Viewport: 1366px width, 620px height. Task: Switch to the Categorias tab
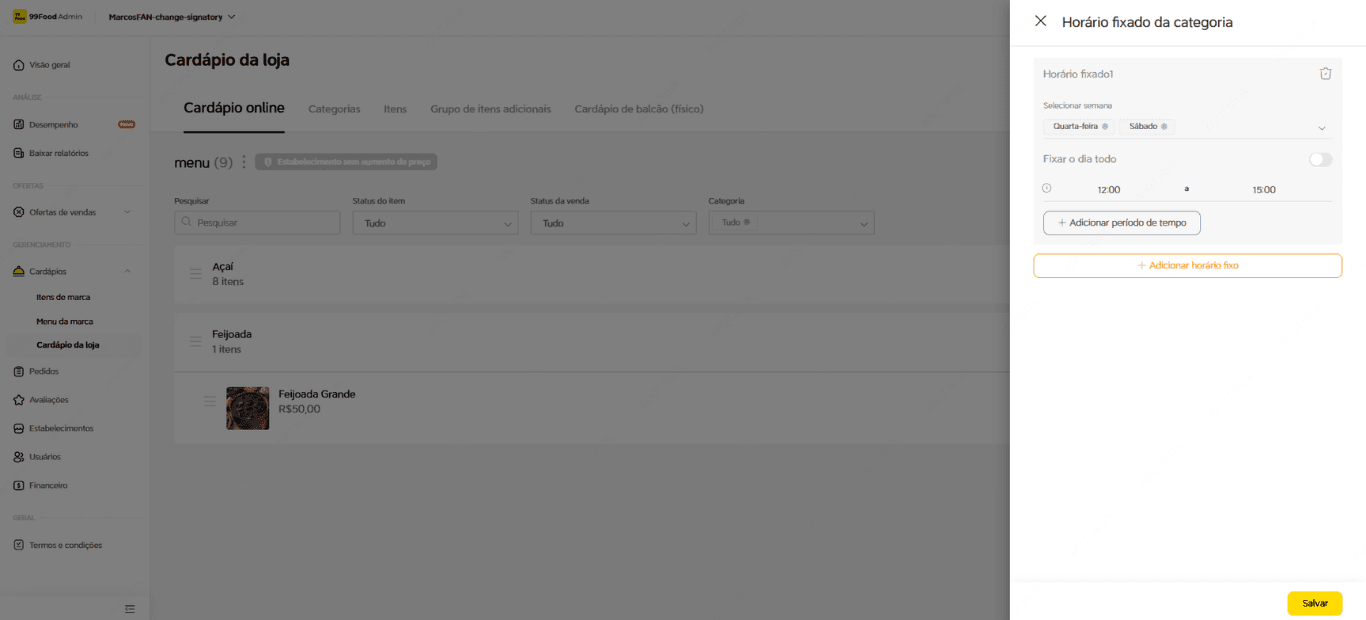[x=334, y=109]
